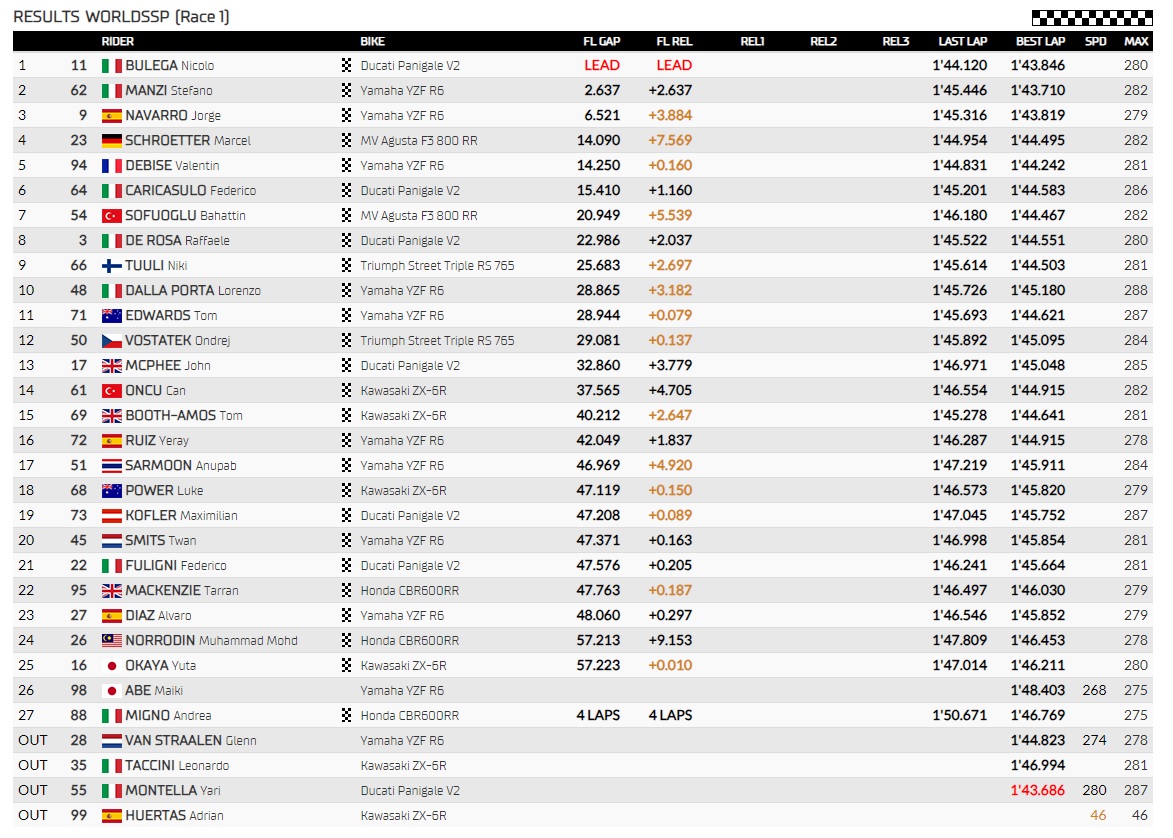
Task: Click the BIKE column header
Action: tap(373, 41)
